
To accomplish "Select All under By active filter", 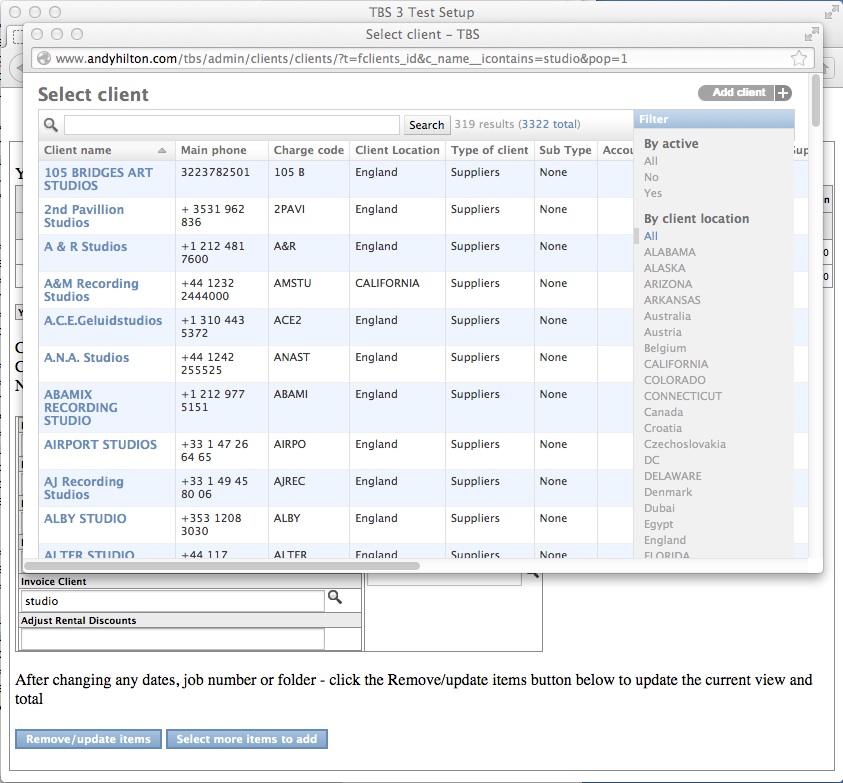I will (651, 161).
